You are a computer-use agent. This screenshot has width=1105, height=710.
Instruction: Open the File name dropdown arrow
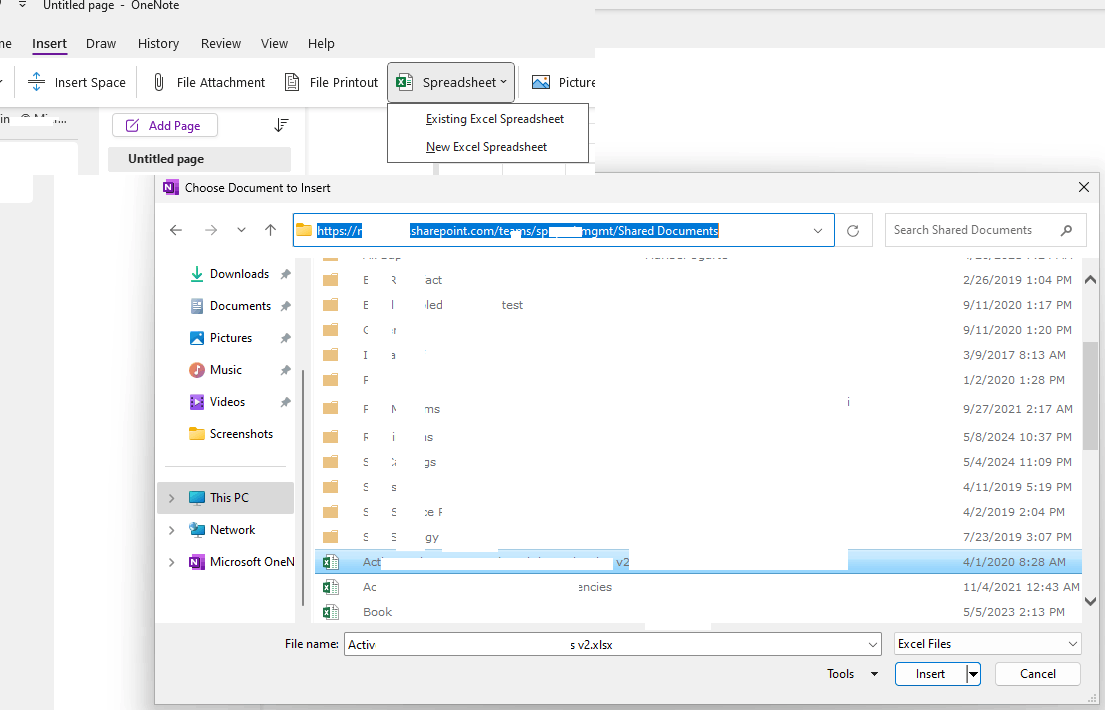point(872,644)
